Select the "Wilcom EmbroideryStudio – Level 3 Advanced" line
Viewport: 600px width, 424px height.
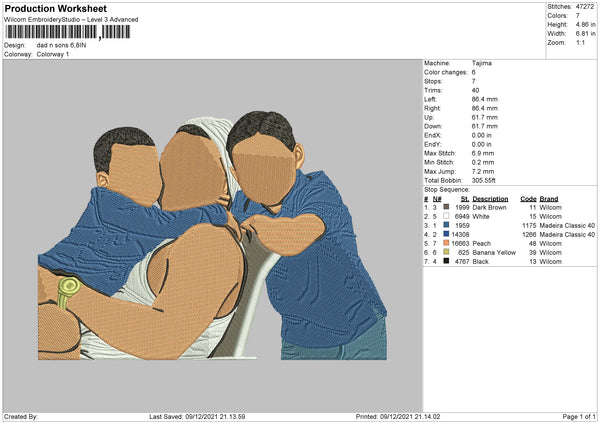click(71, 20)
